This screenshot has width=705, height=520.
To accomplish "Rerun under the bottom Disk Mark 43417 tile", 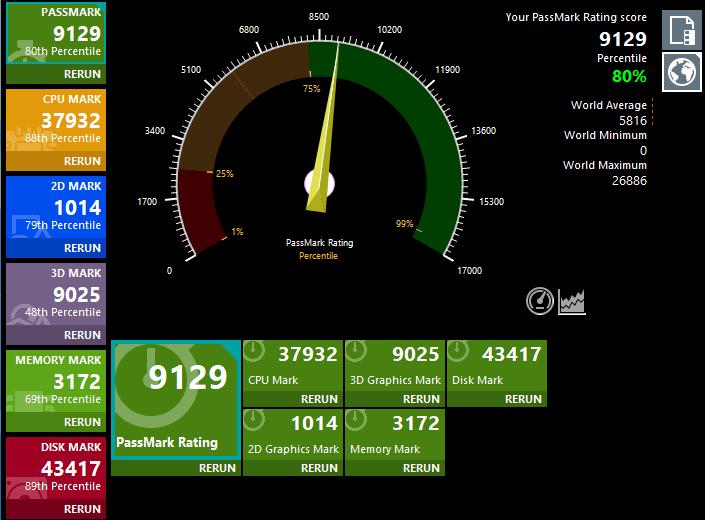I will click(523, 399).
